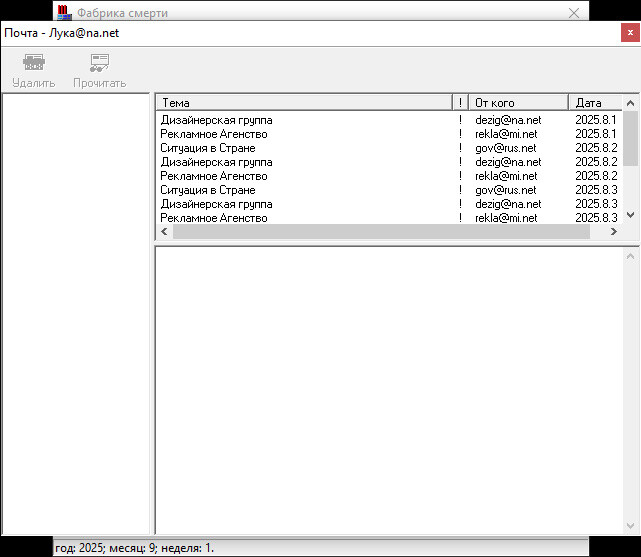
Task: Click the mail list's horizontal scrollbar left arrow
Action: pyautogui.click(x=164, y=232)
